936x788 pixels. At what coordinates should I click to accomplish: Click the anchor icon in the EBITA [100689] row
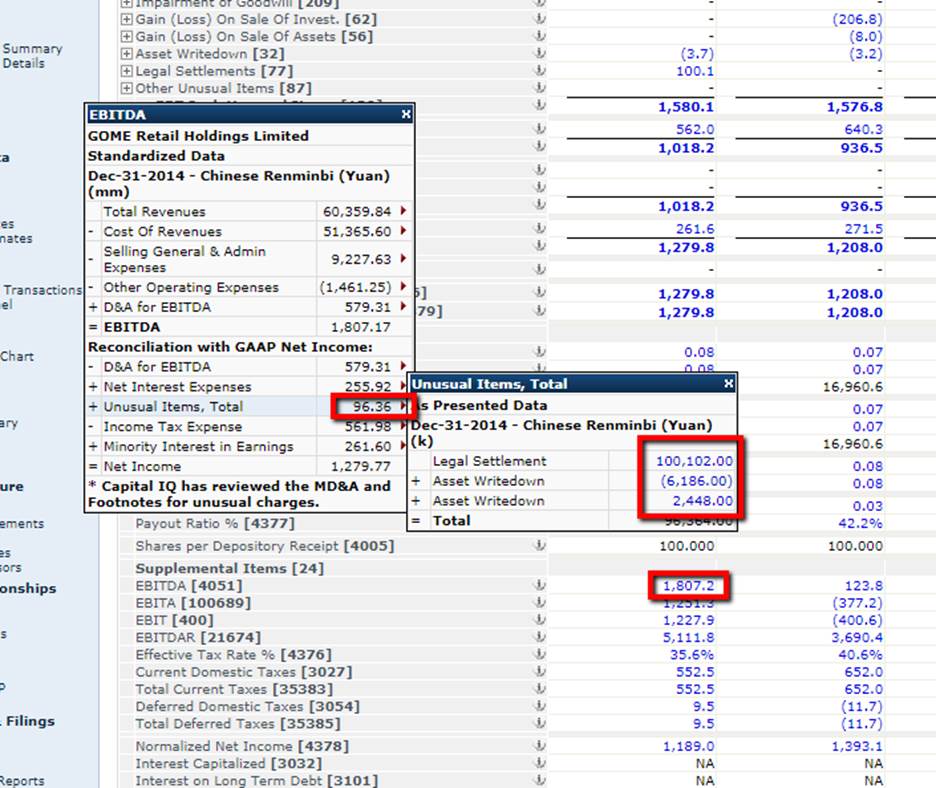(x=539, y=602)
